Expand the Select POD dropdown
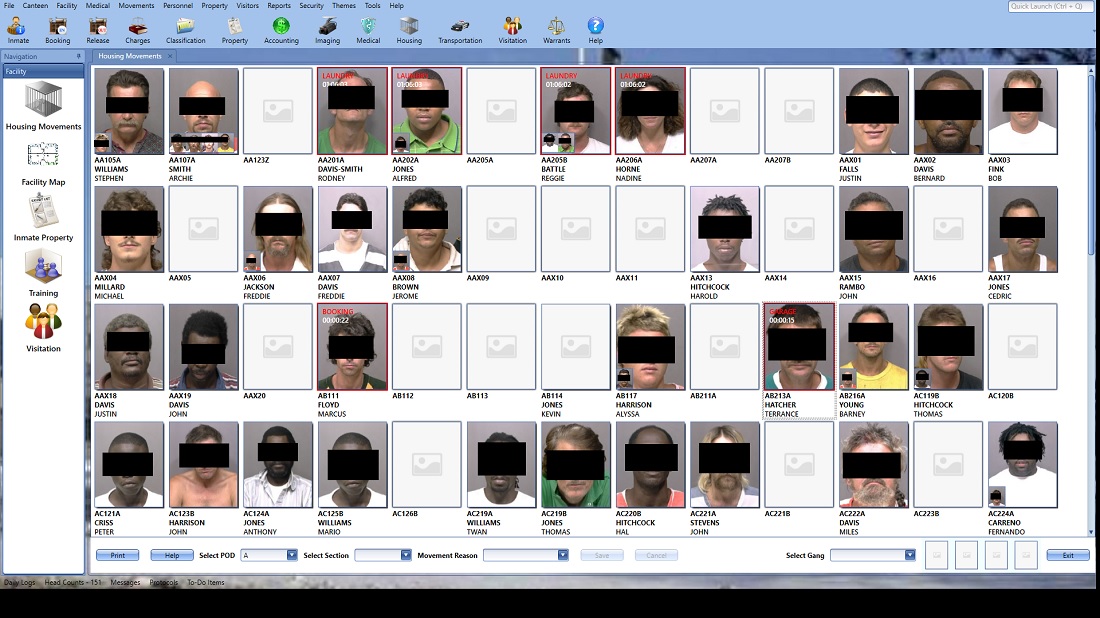 292,555
